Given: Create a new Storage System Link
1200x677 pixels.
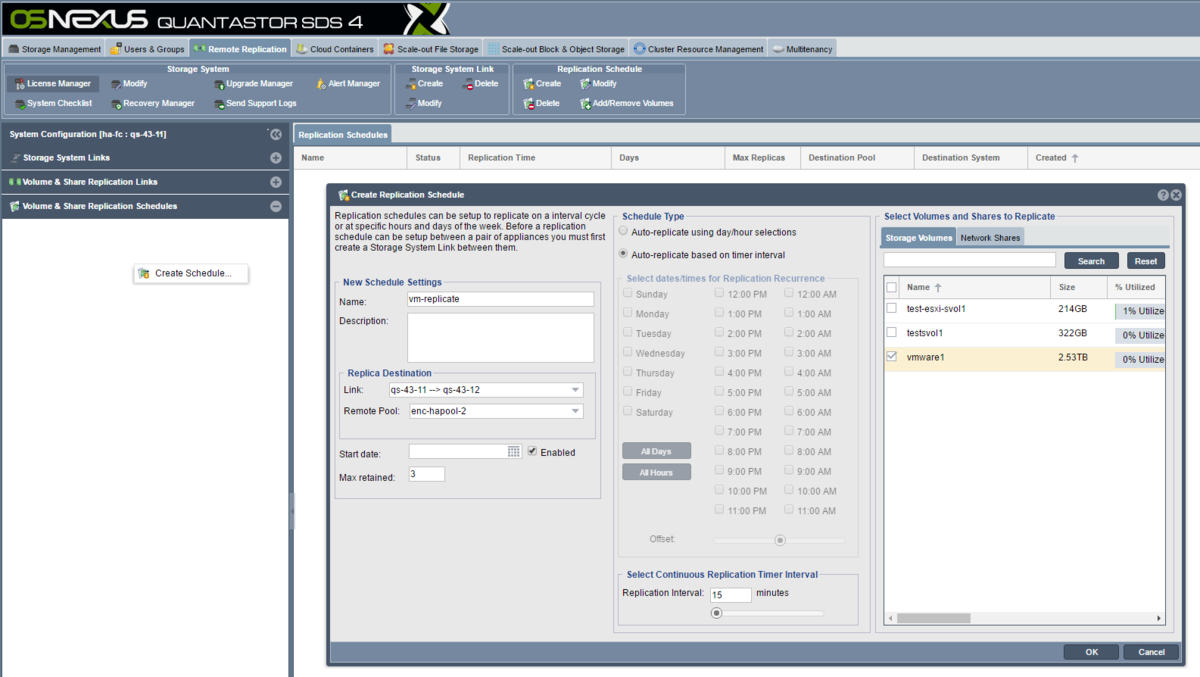Looking at the screenshot, I should (424, 84).
